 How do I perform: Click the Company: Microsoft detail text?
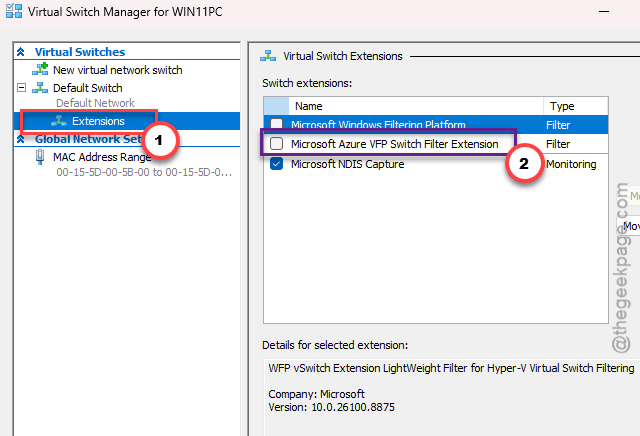[316, 394]
